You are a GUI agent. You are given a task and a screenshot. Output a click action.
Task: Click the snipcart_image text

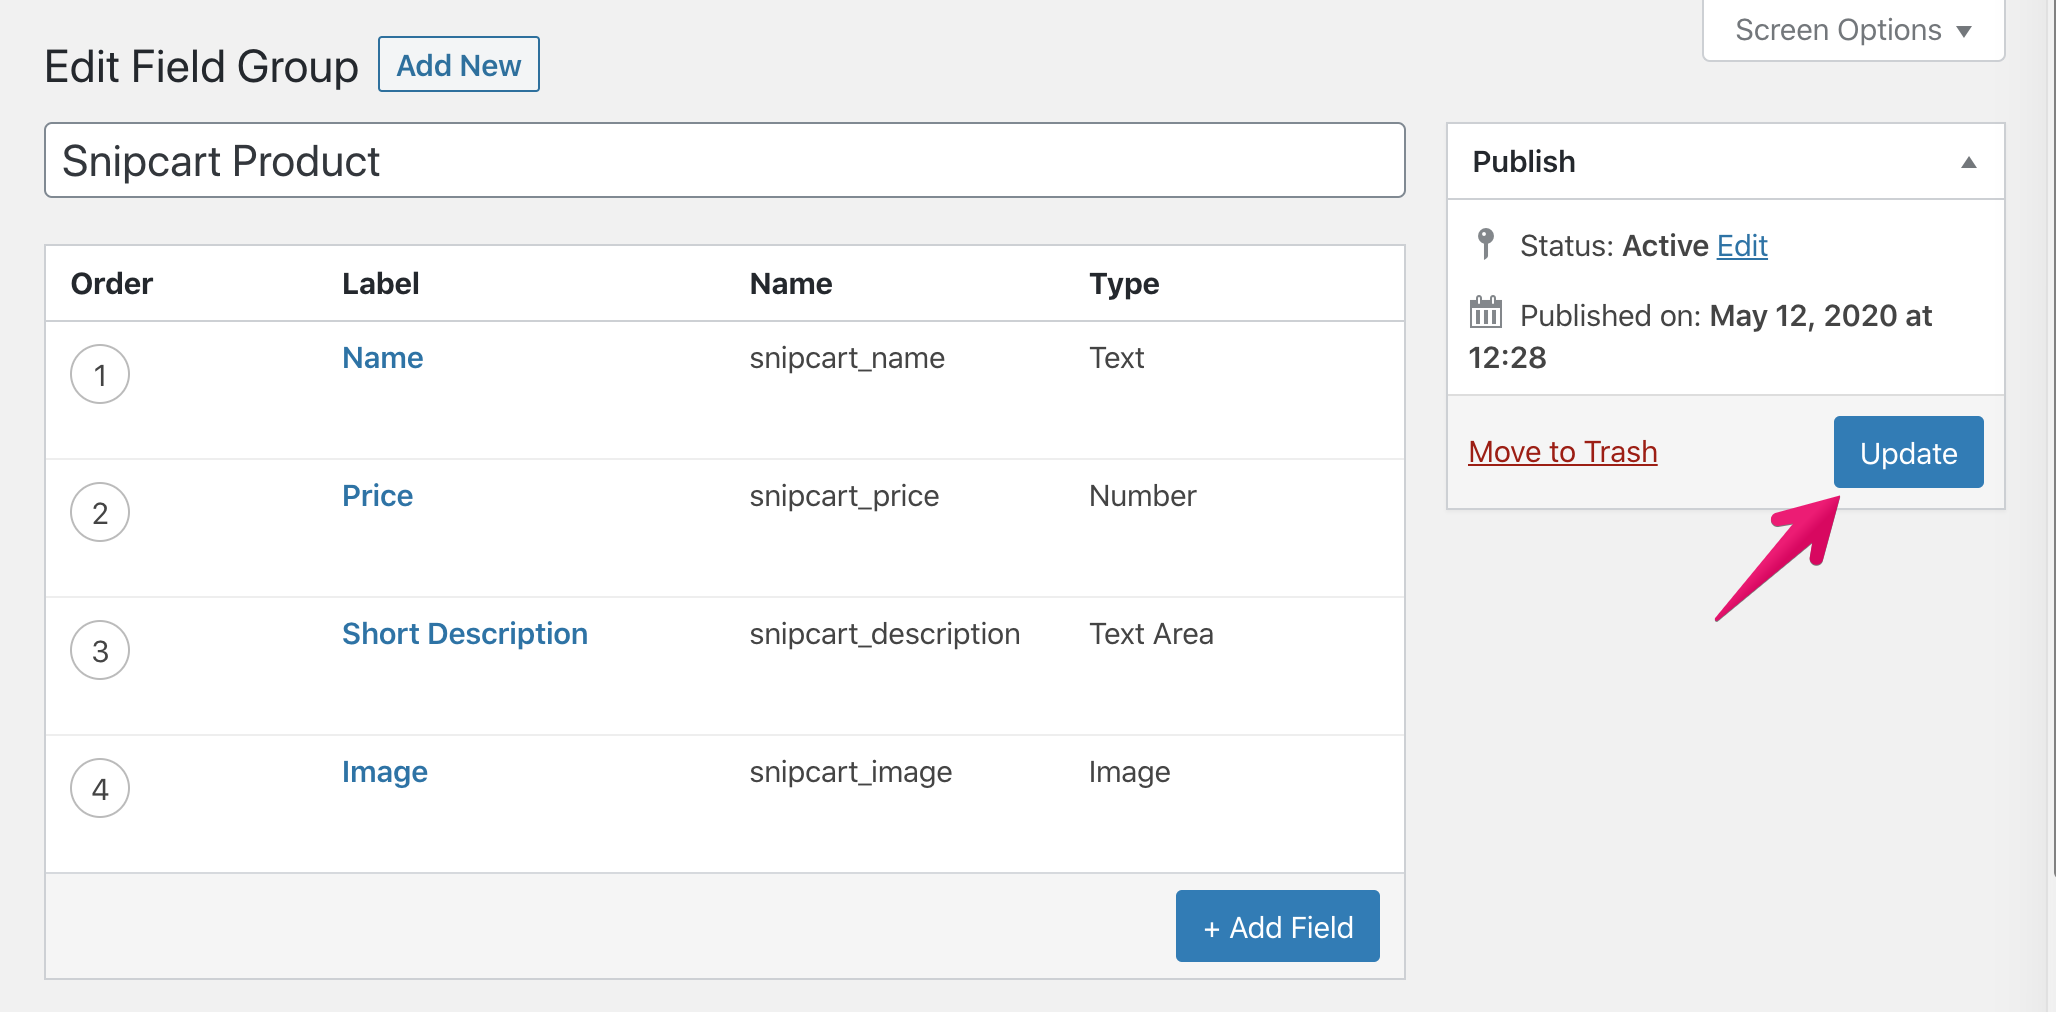pos(850,772)
